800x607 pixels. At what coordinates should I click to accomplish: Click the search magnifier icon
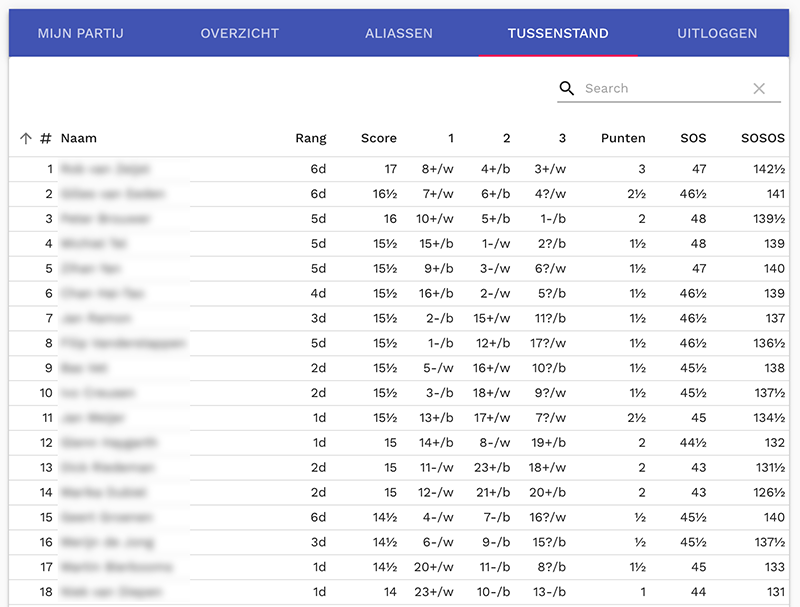[567, 89]
